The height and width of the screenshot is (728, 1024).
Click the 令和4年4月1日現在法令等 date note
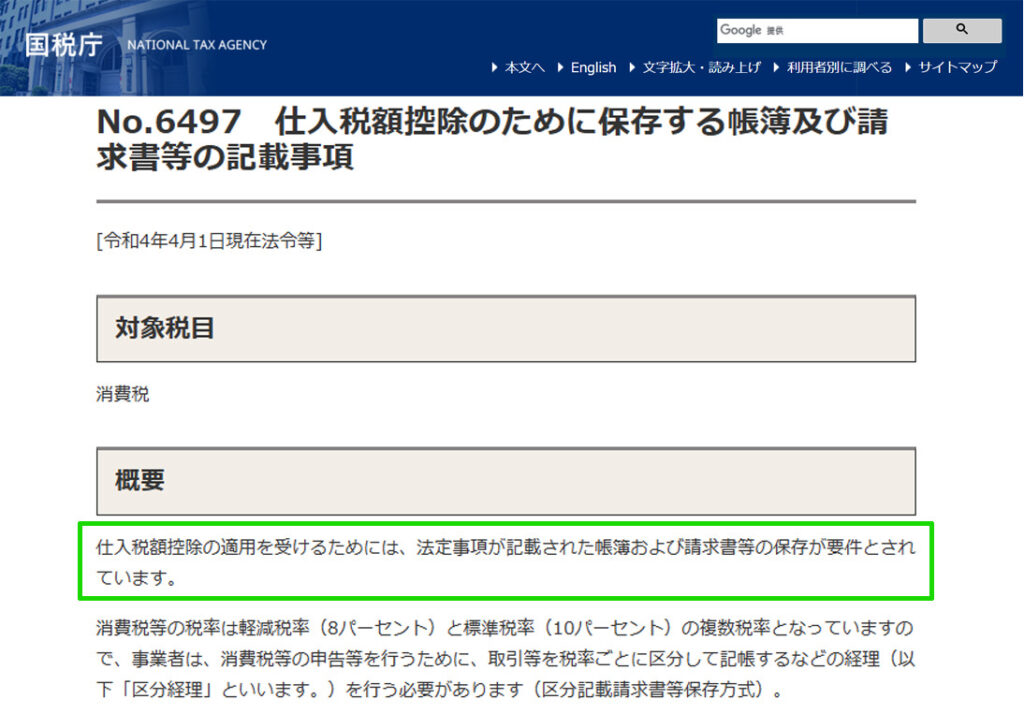(209, 241)
